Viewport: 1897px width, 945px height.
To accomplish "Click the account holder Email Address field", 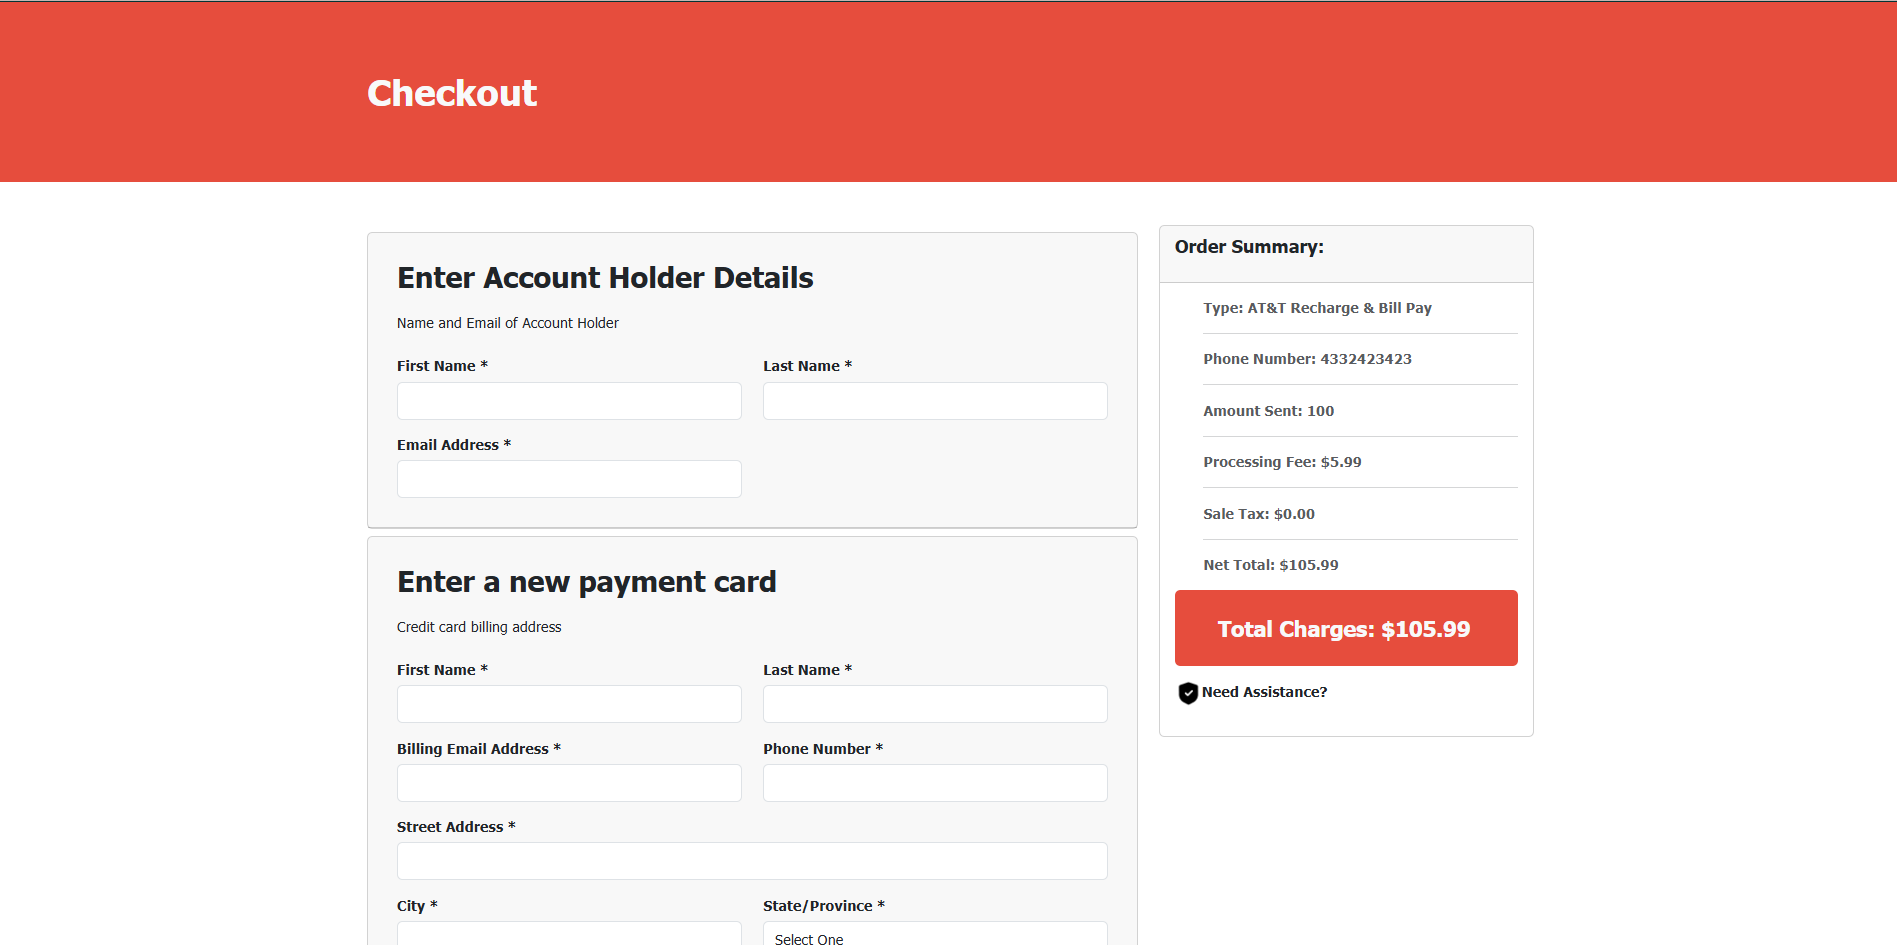I will click(569, 479).
